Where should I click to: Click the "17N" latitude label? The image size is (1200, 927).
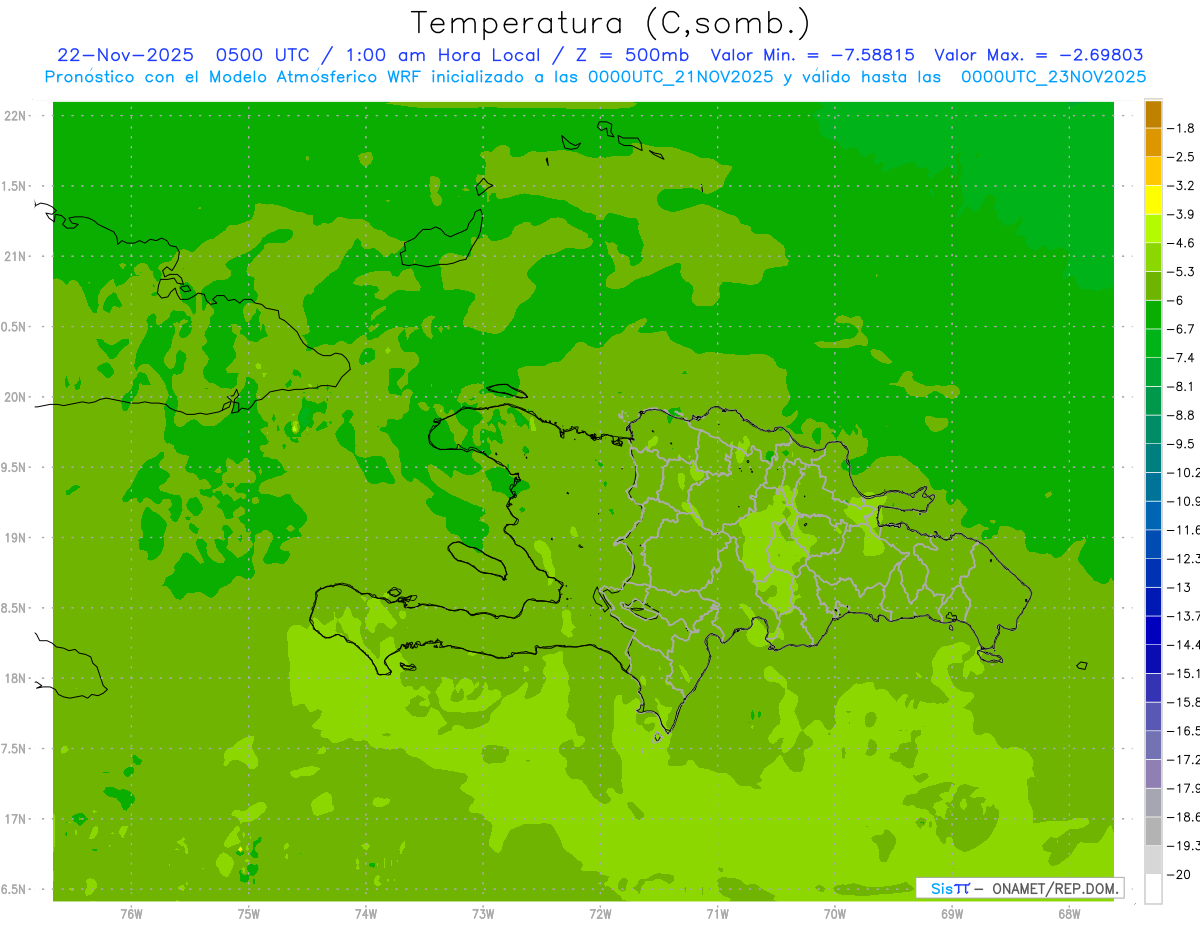pyautogui.click(x=16, y=819)
